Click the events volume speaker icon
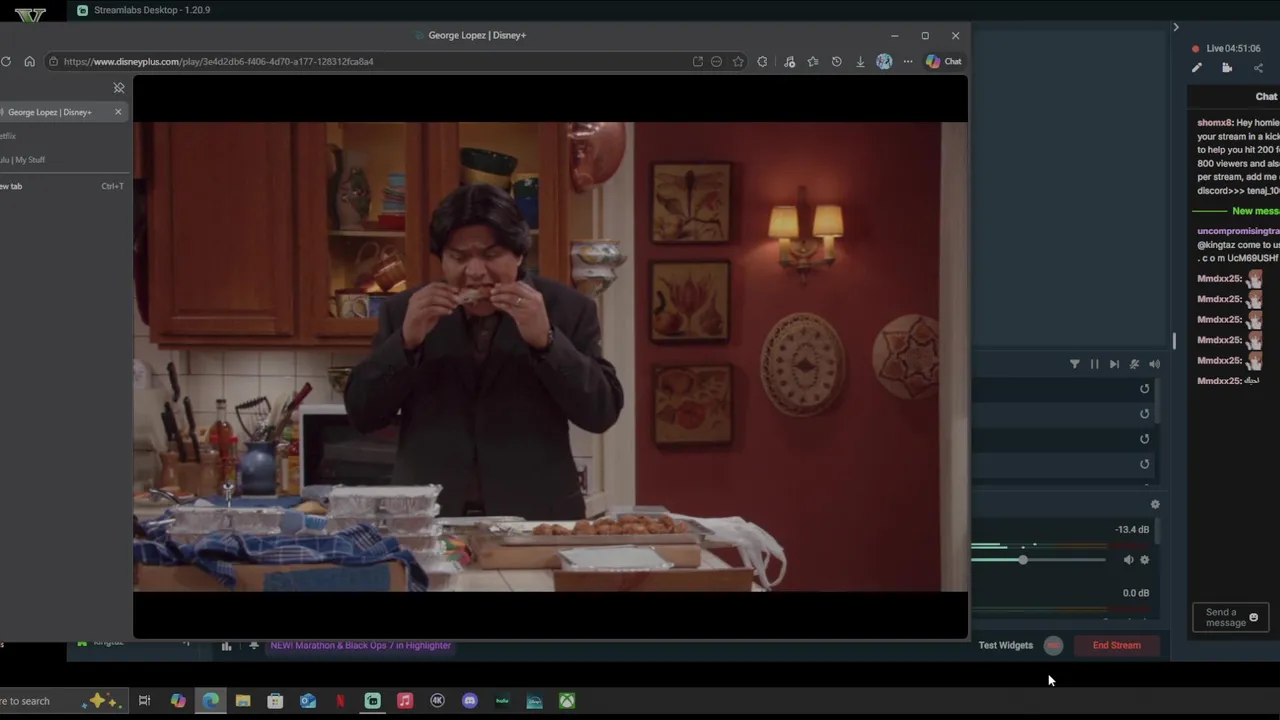Screen dimensions: 1280x720 point(1154,364)
